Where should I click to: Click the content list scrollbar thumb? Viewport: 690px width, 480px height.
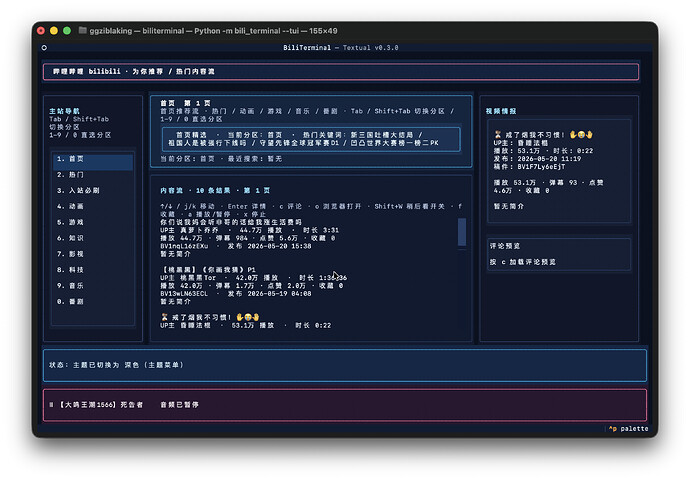click(462, 232)
